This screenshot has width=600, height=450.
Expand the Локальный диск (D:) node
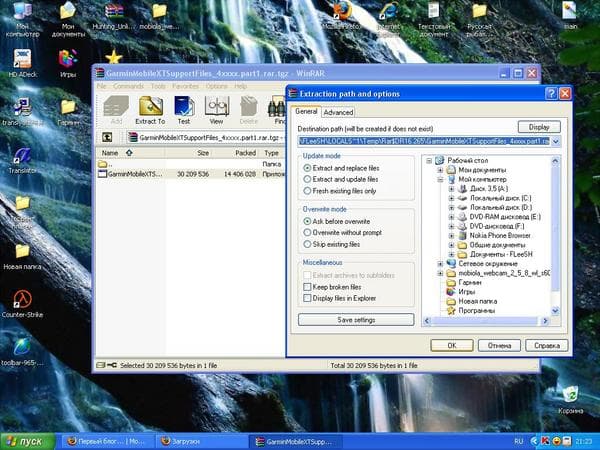click(451, 207)
